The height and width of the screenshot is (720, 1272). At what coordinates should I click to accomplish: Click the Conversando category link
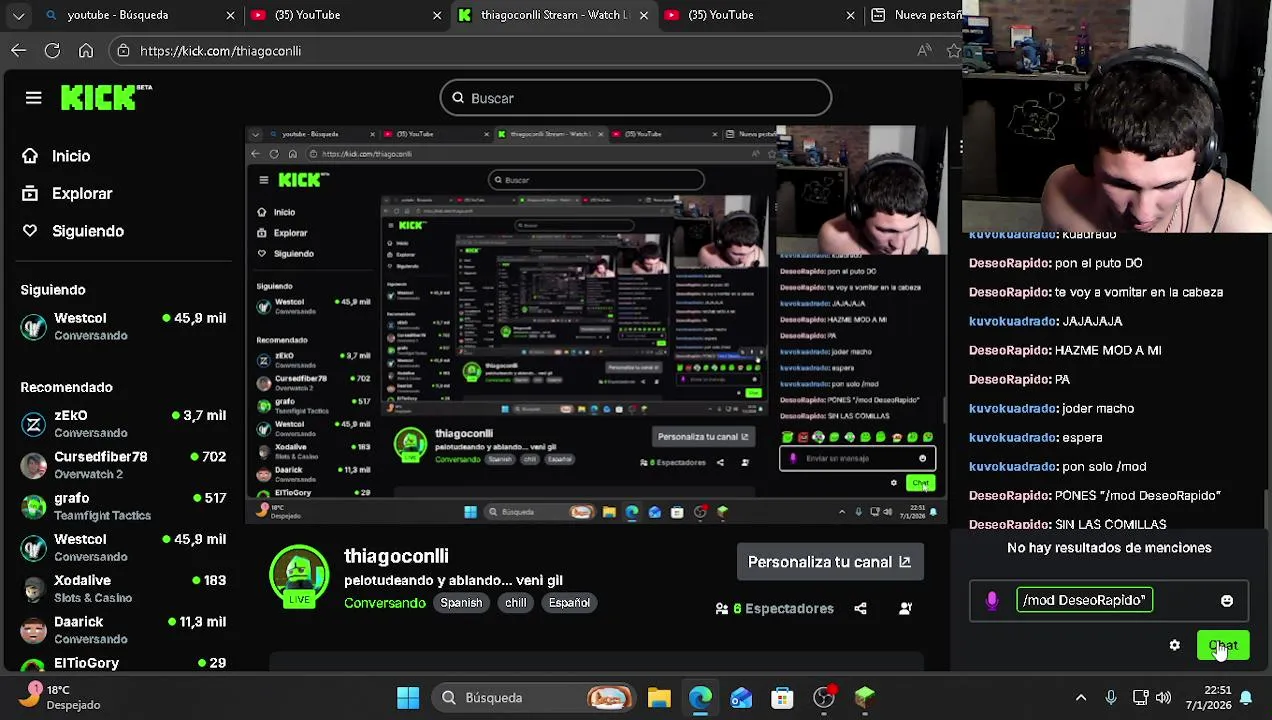(x=385, y=603)
